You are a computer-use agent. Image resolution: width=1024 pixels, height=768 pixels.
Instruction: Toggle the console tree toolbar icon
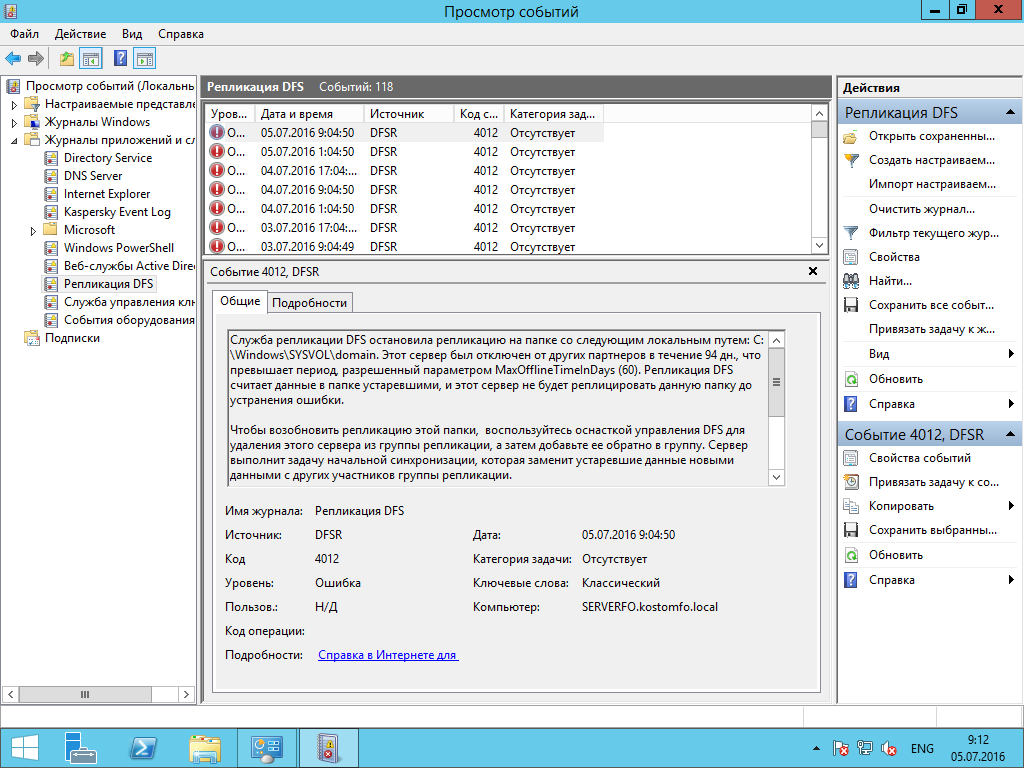[x=91, y=58]
